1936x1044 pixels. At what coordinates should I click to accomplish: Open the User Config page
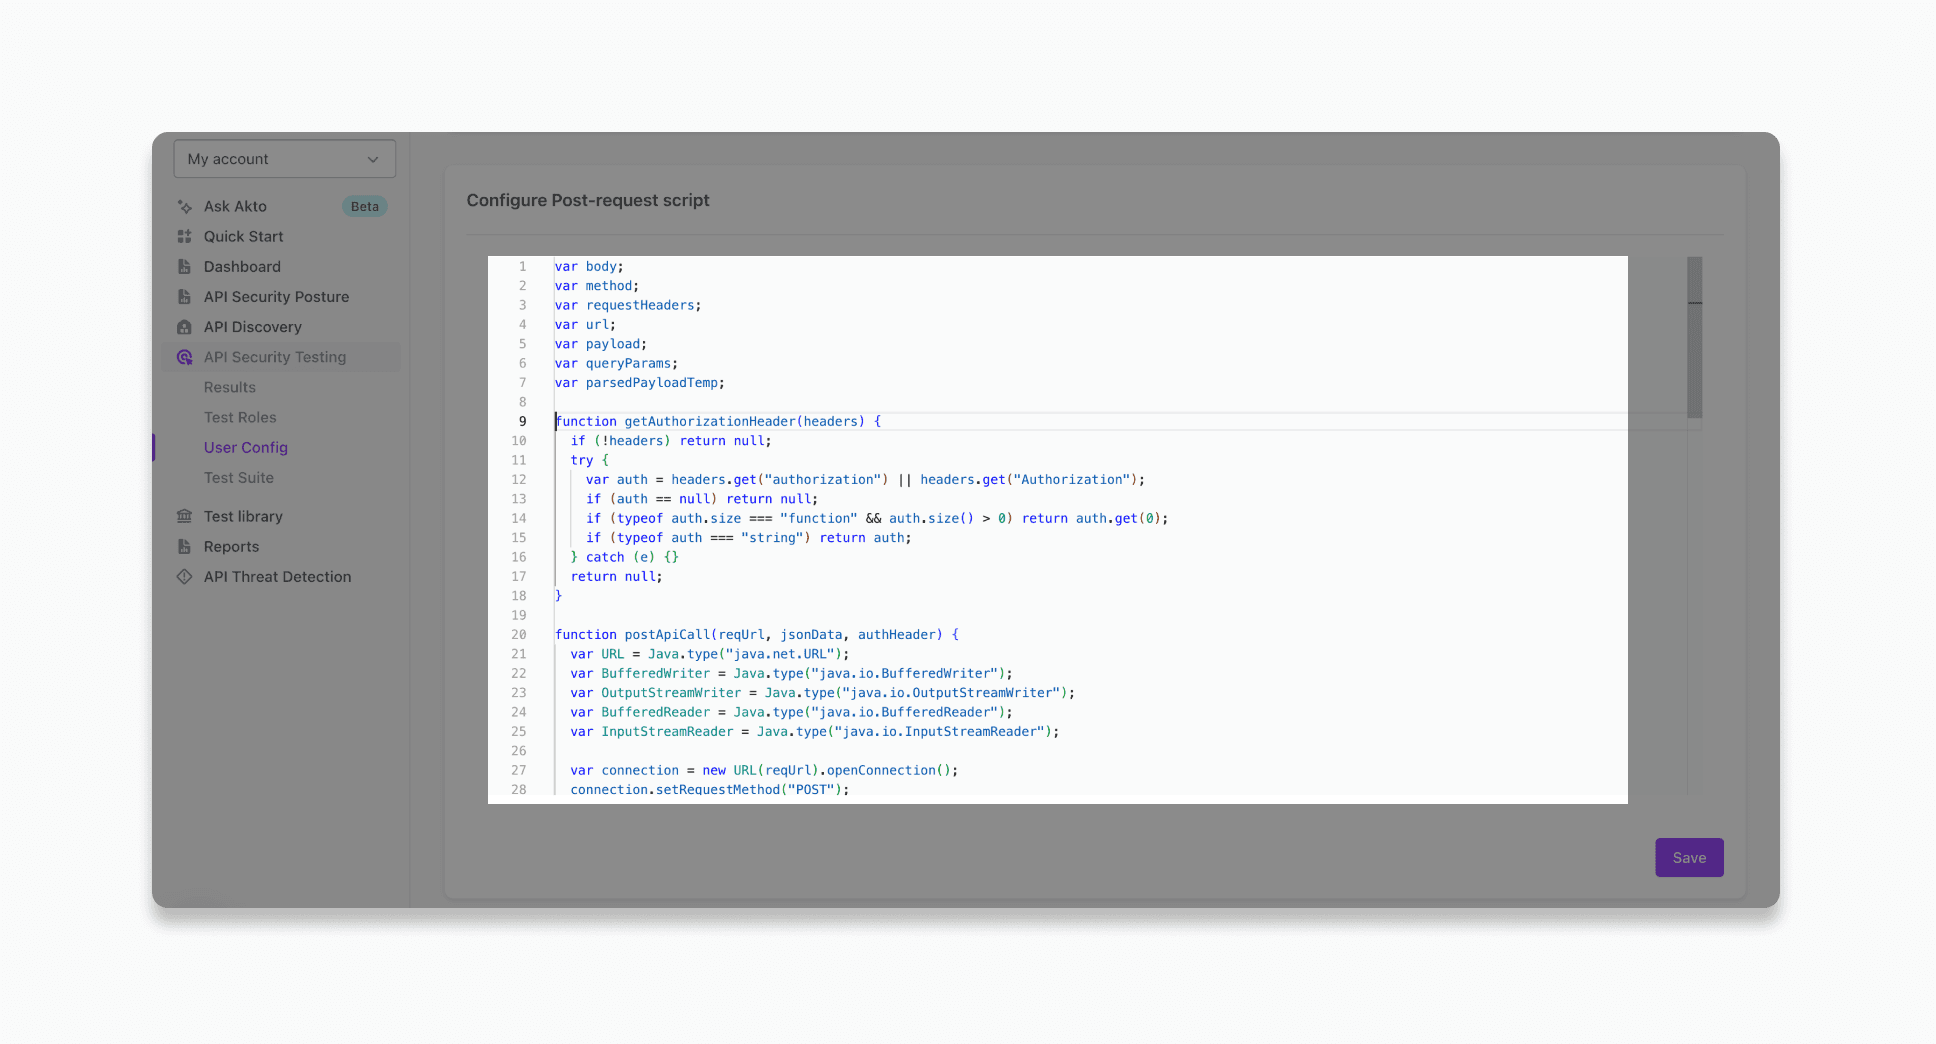245,447
